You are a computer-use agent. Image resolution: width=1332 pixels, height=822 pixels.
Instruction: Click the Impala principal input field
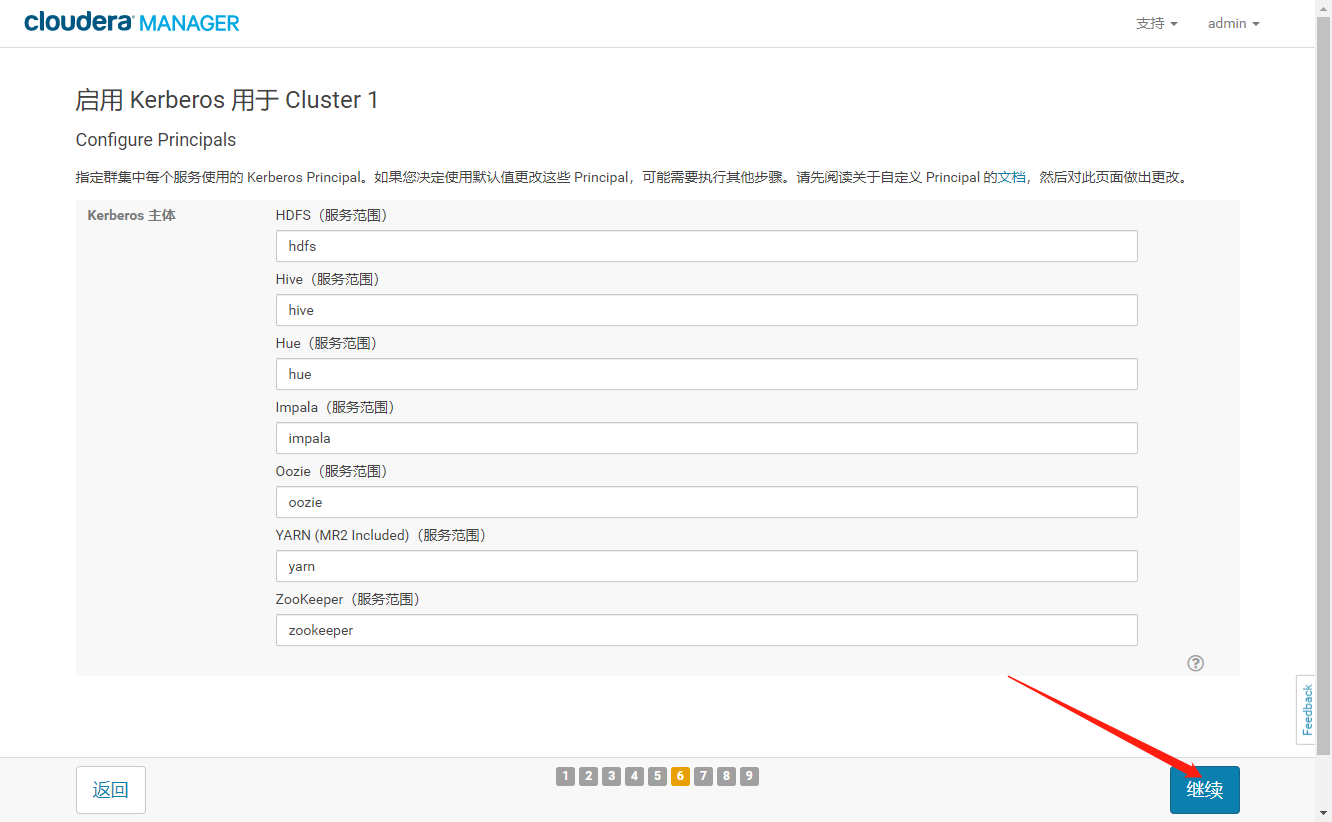[x=706, y=438]
